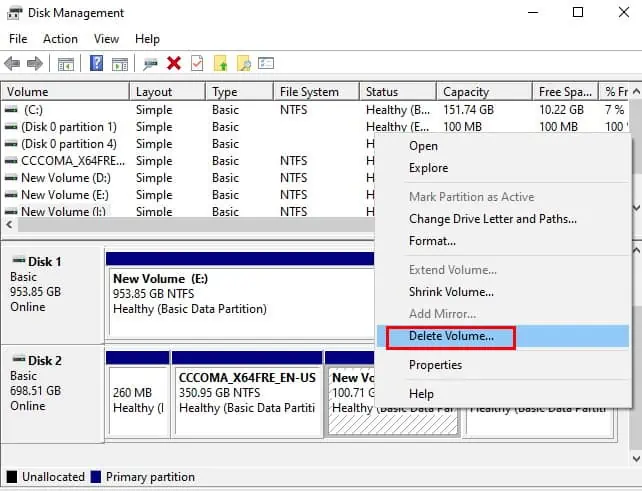642x491 pixels.
Task: Select the New Volume (D:) row
Action: click(x=188, y=178)
